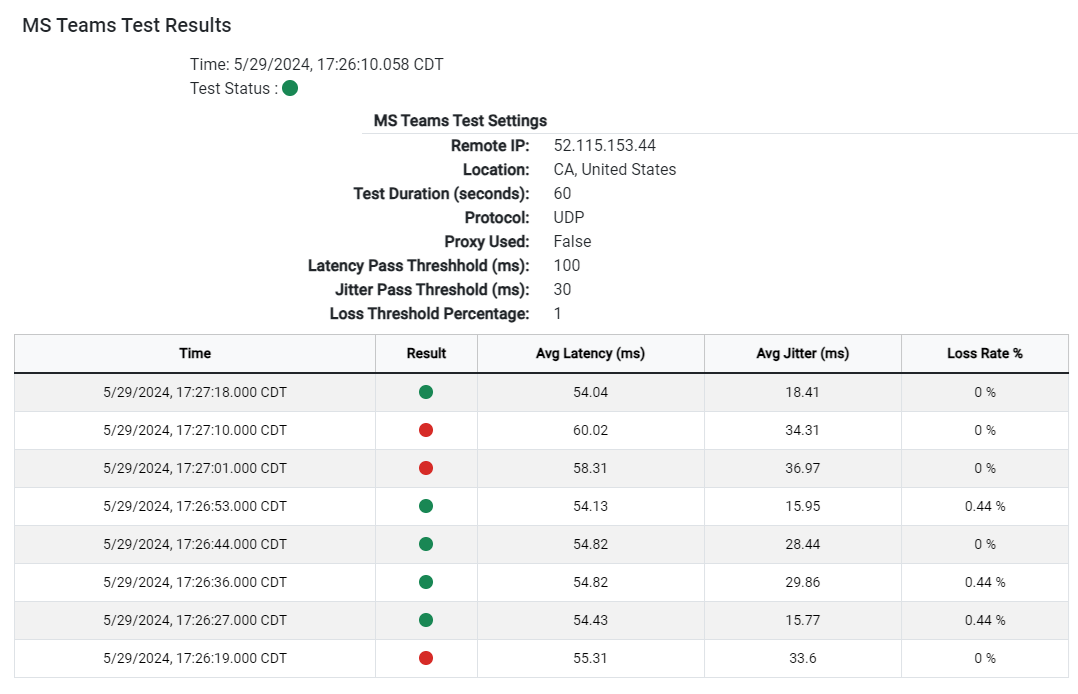Select the 60.02 average latency value

pos(591,430)
